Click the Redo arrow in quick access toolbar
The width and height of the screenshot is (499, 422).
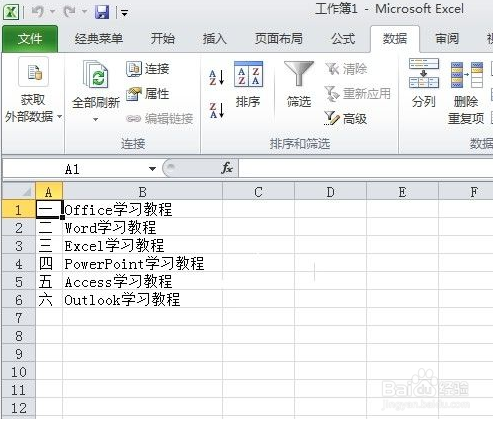point(70,12)
